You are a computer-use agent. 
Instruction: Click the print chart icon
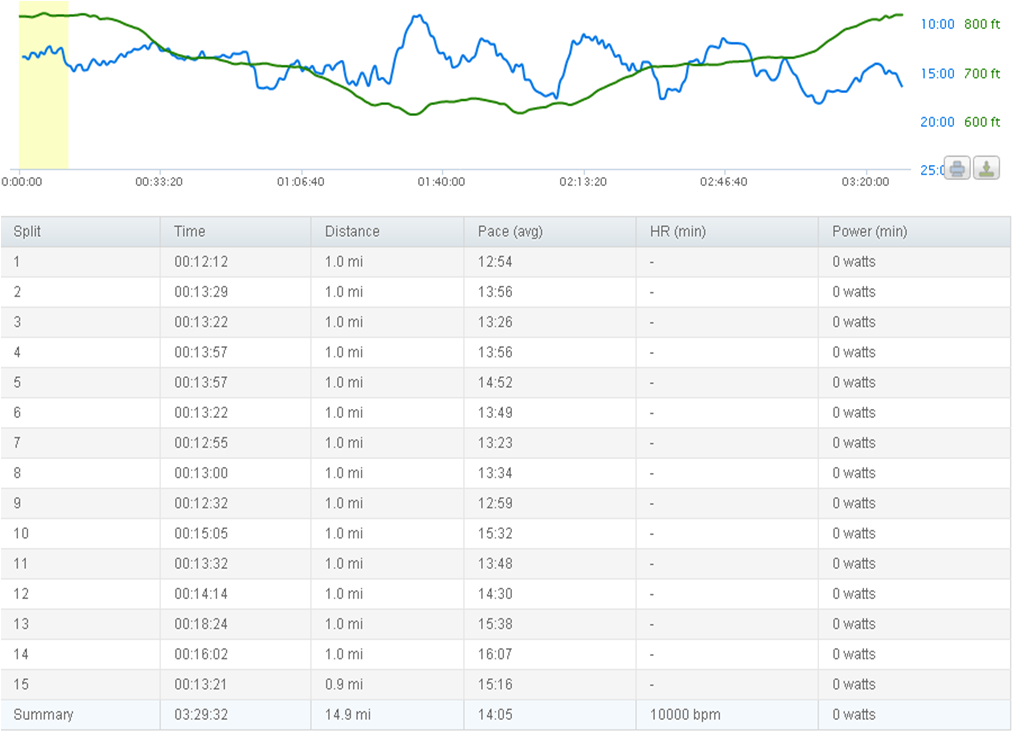point(957,168)
